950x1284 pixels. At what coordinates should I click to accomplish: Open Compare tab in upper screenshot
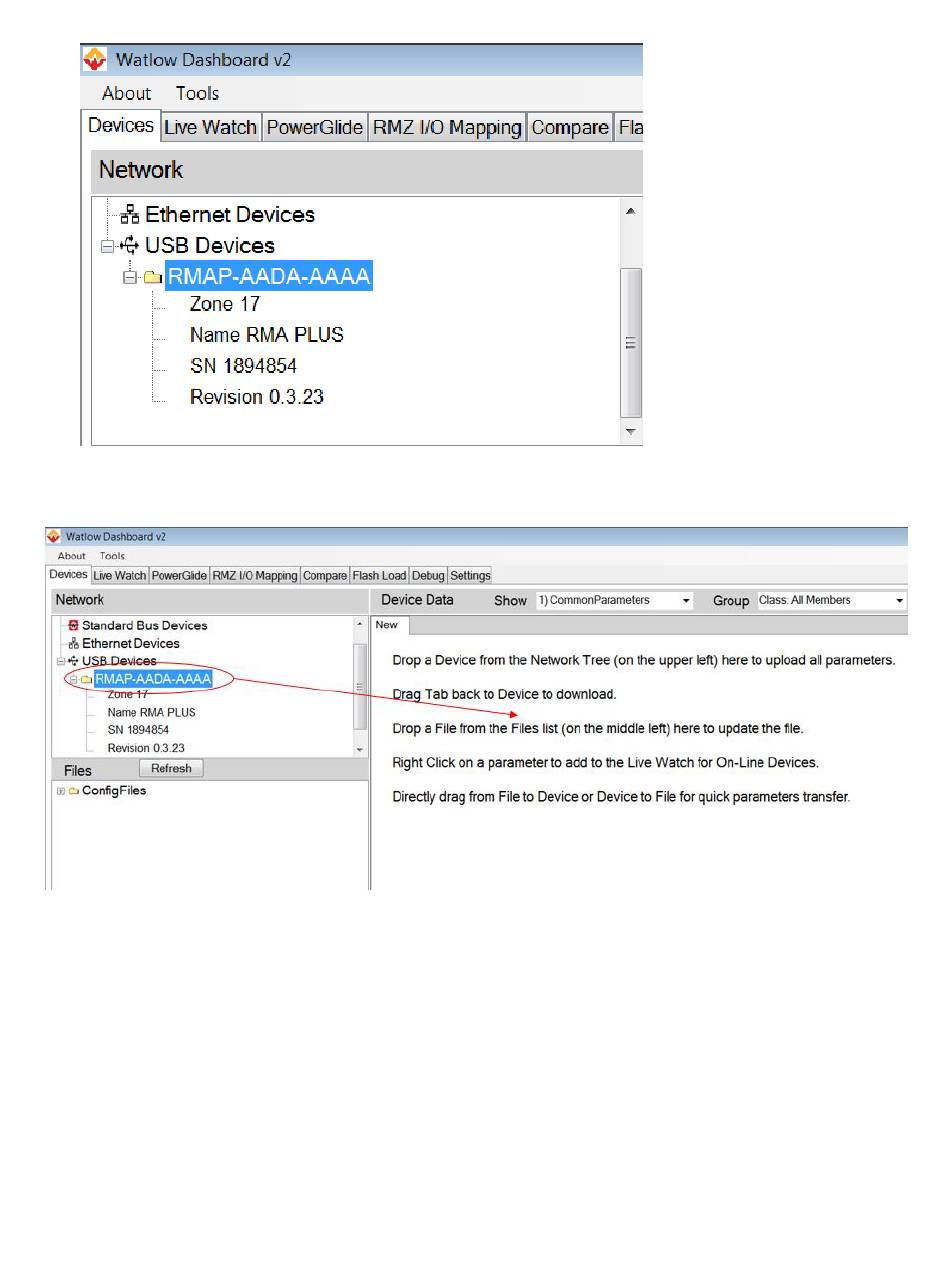click(x=570, y=127)
